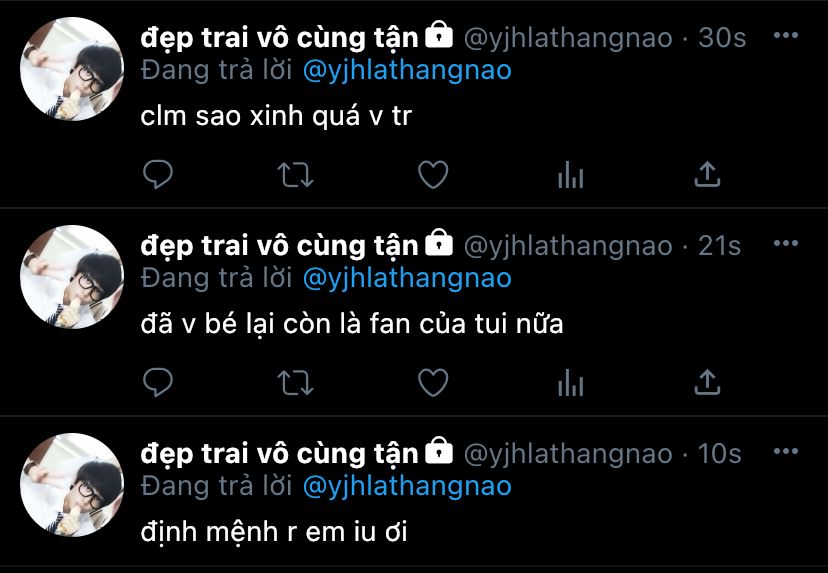This screenshot has width=828, height=573.
Task: Open @yjhlathangnao reply link in first tweet
Action: pyautogui.click(x=407, y=71)
